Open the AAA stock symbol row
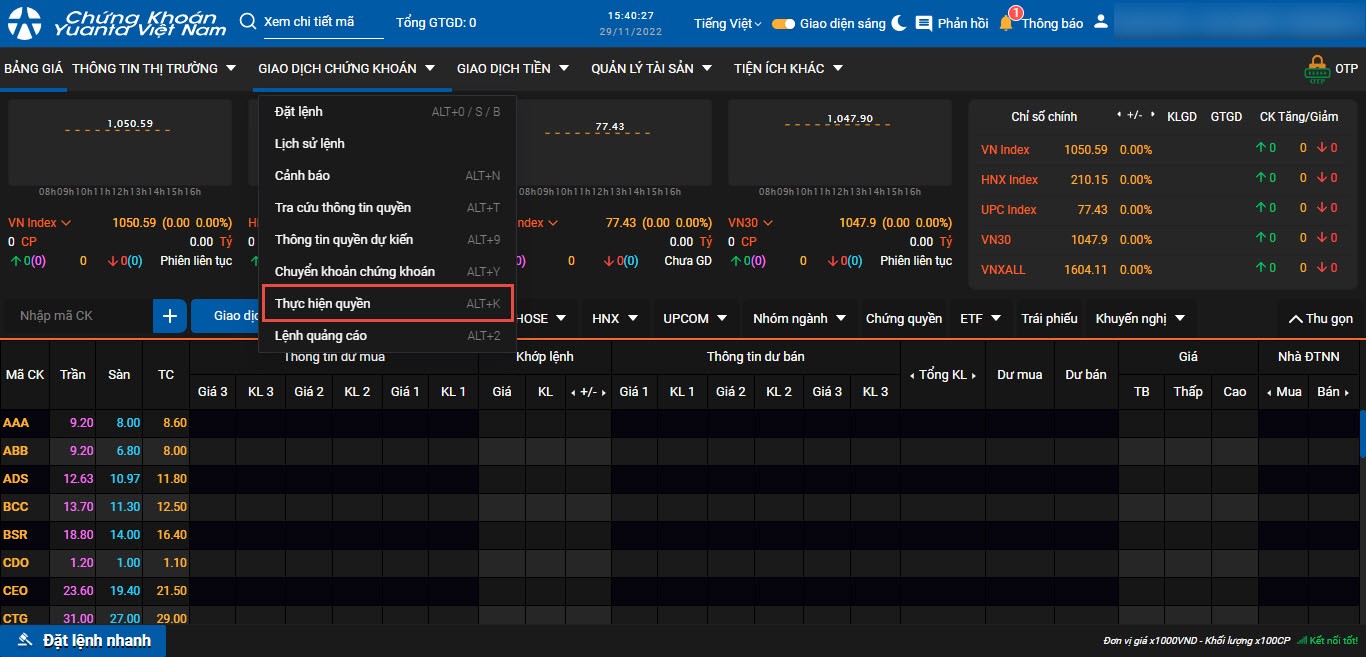This screenshot has width=1366, height=657. [16, 423]
